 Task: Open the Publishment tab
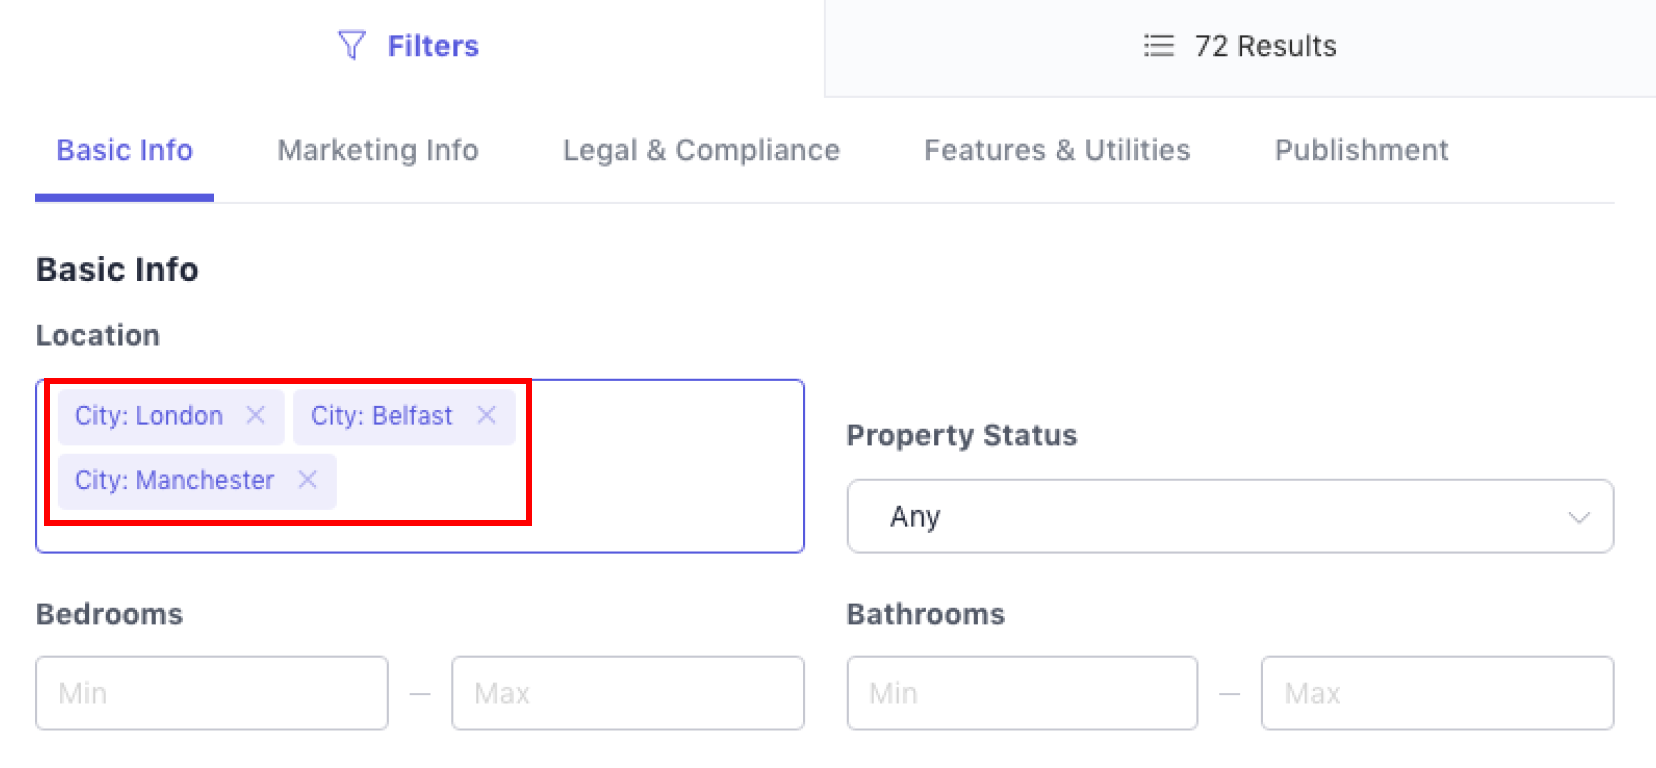(1361, 150)
